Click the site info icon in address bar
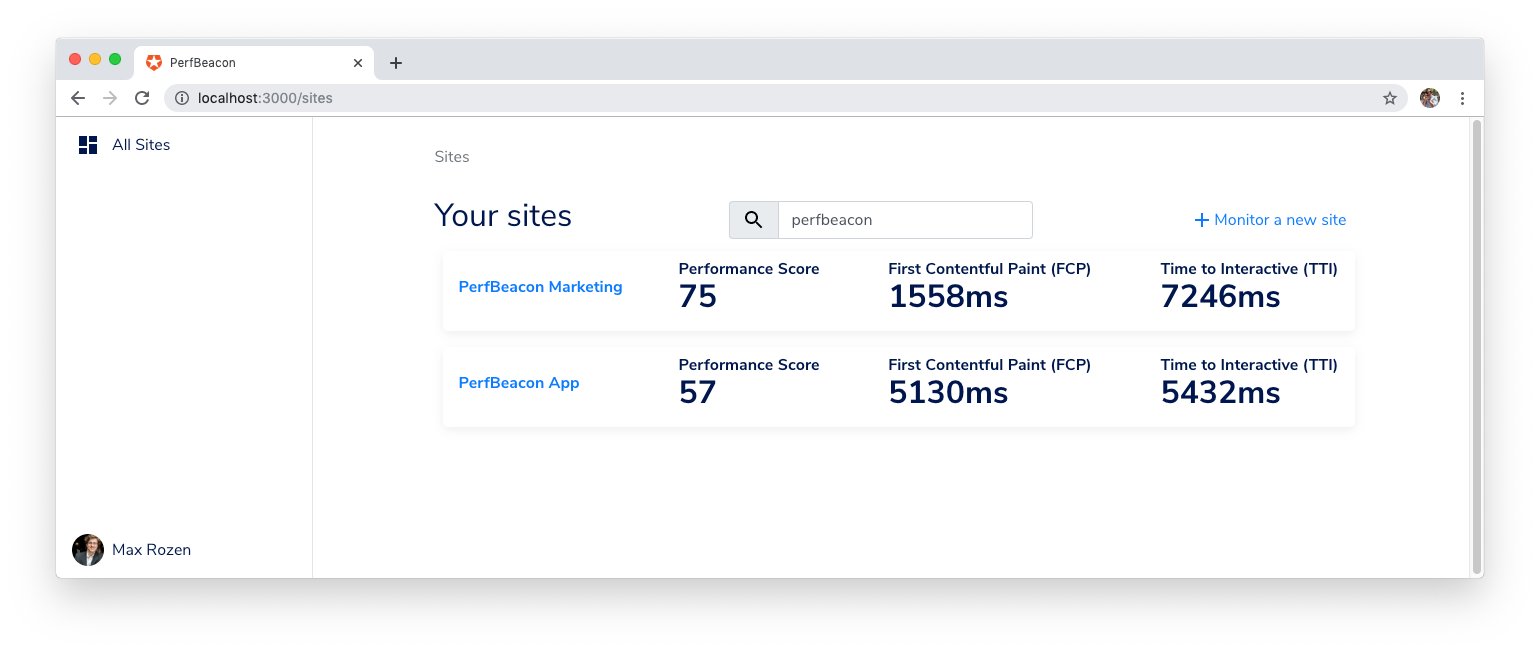 coord(181,98)
